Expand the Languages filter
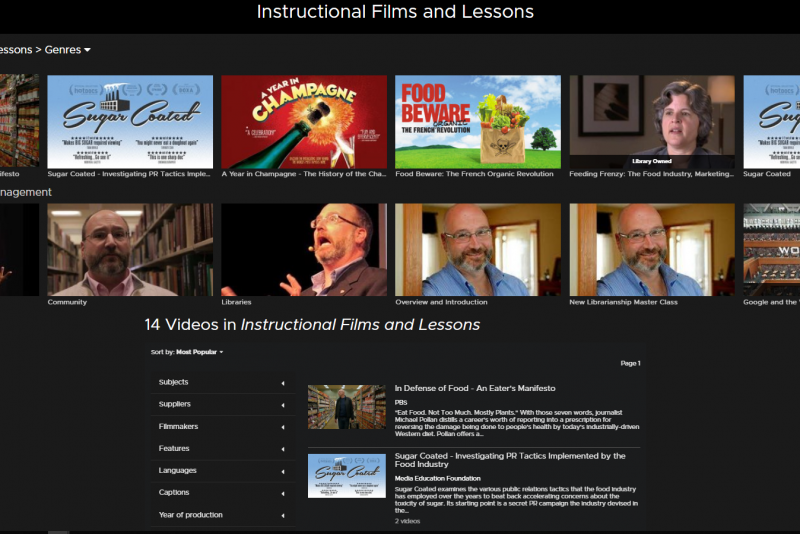Screen dimensions: 800x534 point(222,470)
